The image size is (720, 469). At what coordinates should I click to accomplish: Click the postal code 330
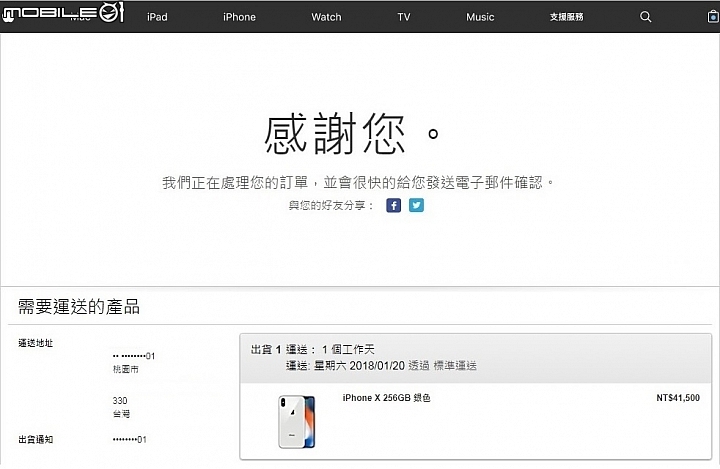click(120, 401)
